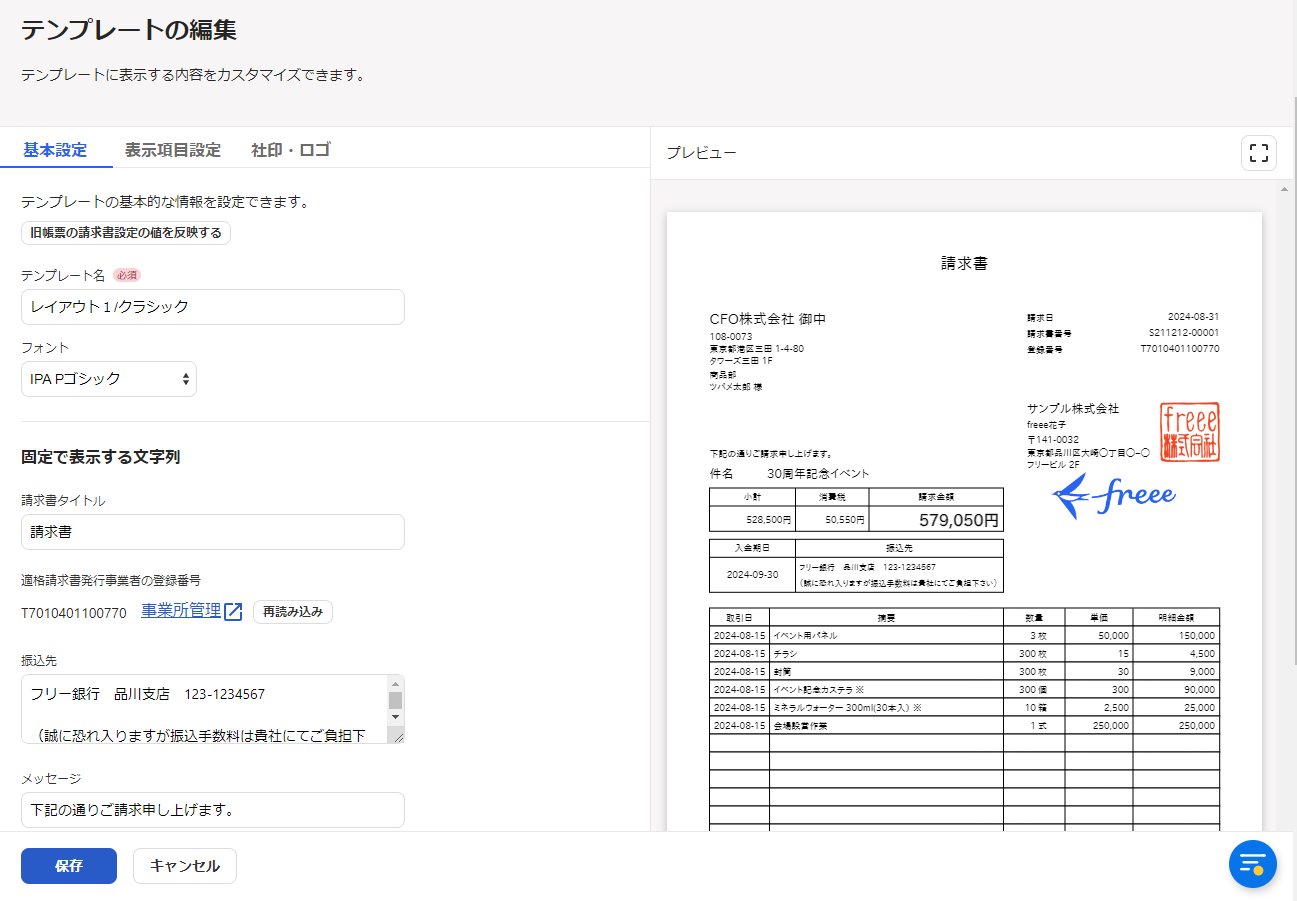Open the external link icon beside 事業所管理
Image resolution: width=1297 pixels, height=901 pixels.
[233, 612]
